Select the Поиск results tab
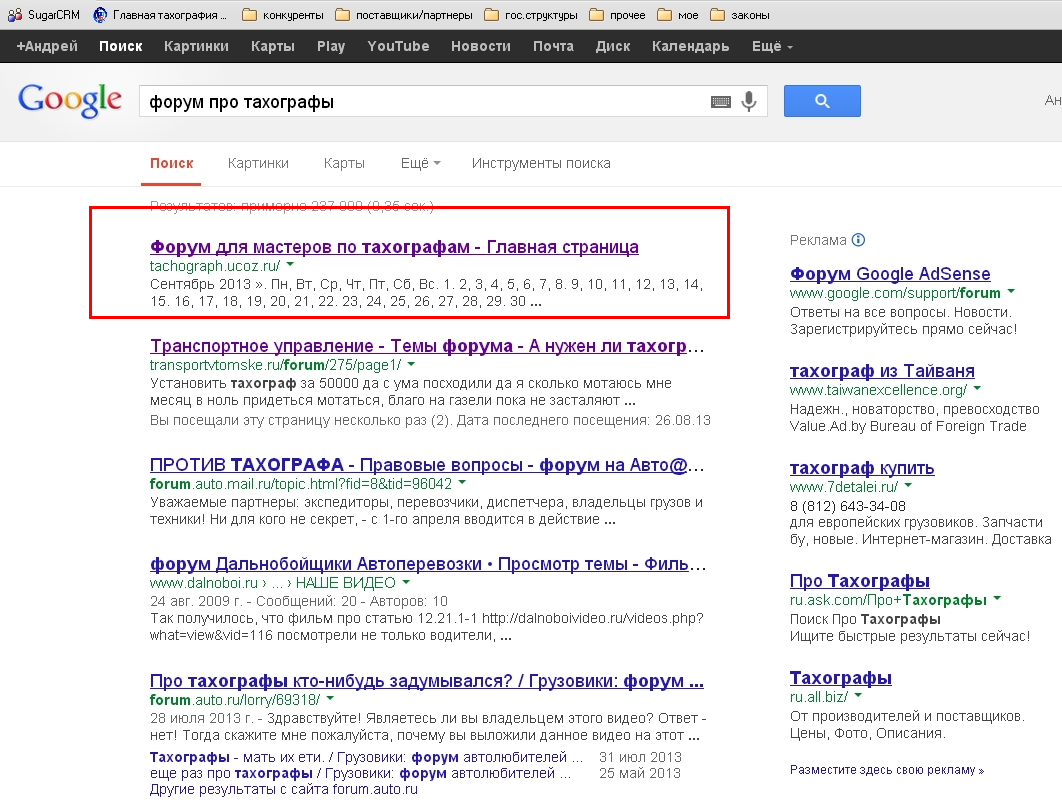Screen dimensions: 1062x812 (x=171, y=163)
